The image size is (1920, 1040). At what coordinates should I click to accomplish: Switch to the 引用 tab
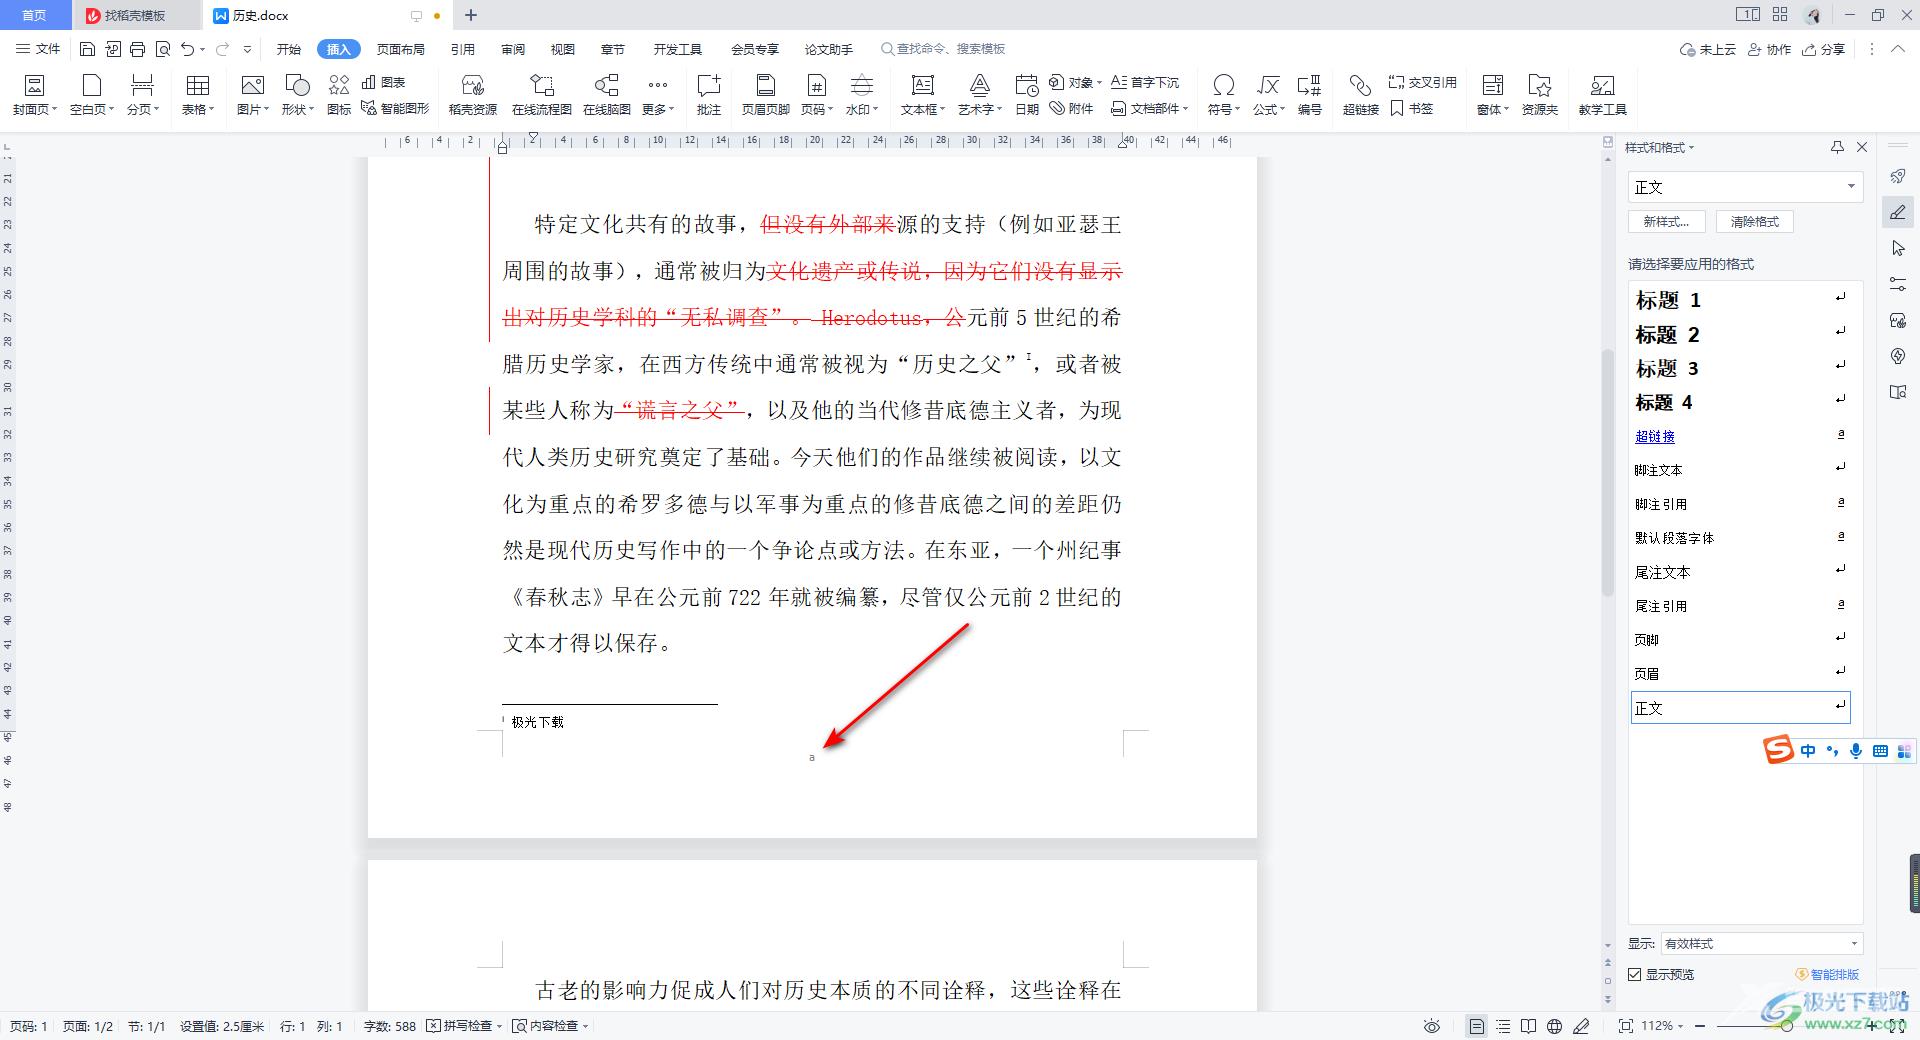(462, 49)
